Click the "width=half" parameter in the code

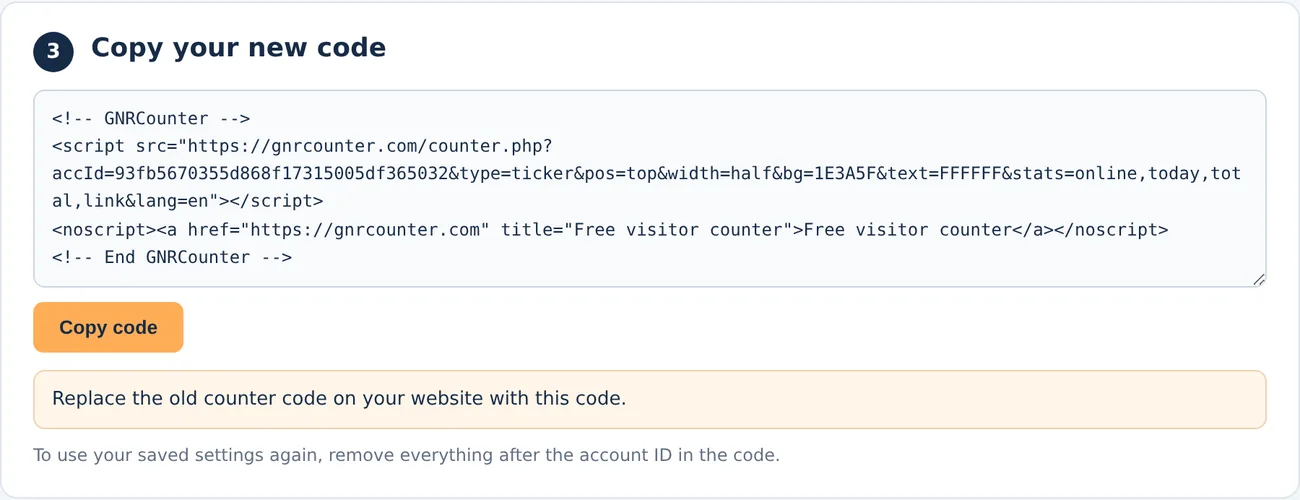(722, 174)
